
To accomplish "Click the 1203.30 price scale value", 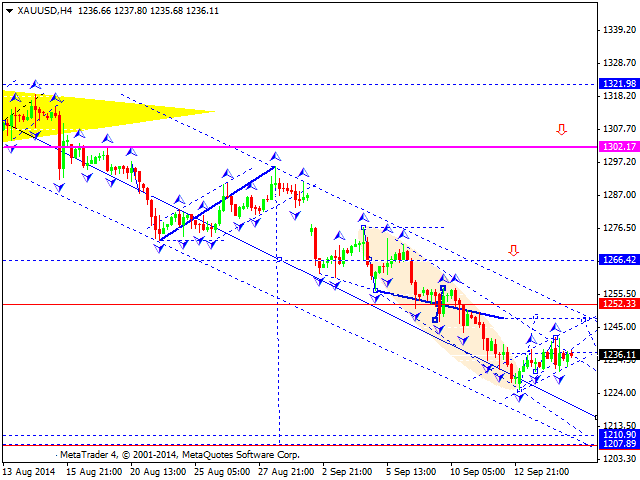I will [620, 459].
